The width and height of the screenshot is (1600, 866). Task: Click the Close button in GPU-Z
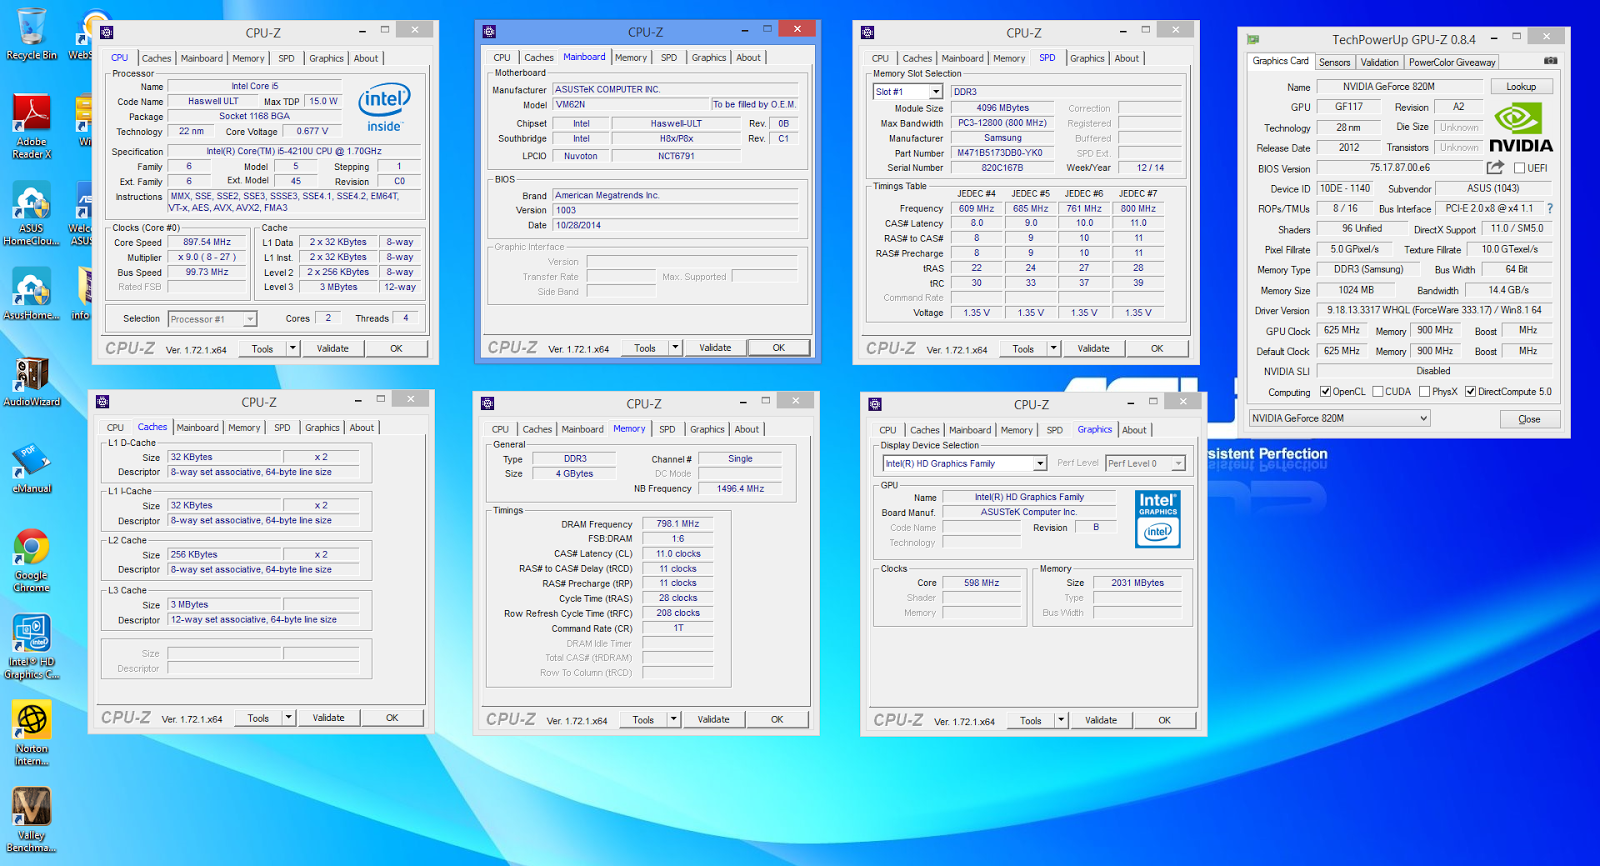1529,419
